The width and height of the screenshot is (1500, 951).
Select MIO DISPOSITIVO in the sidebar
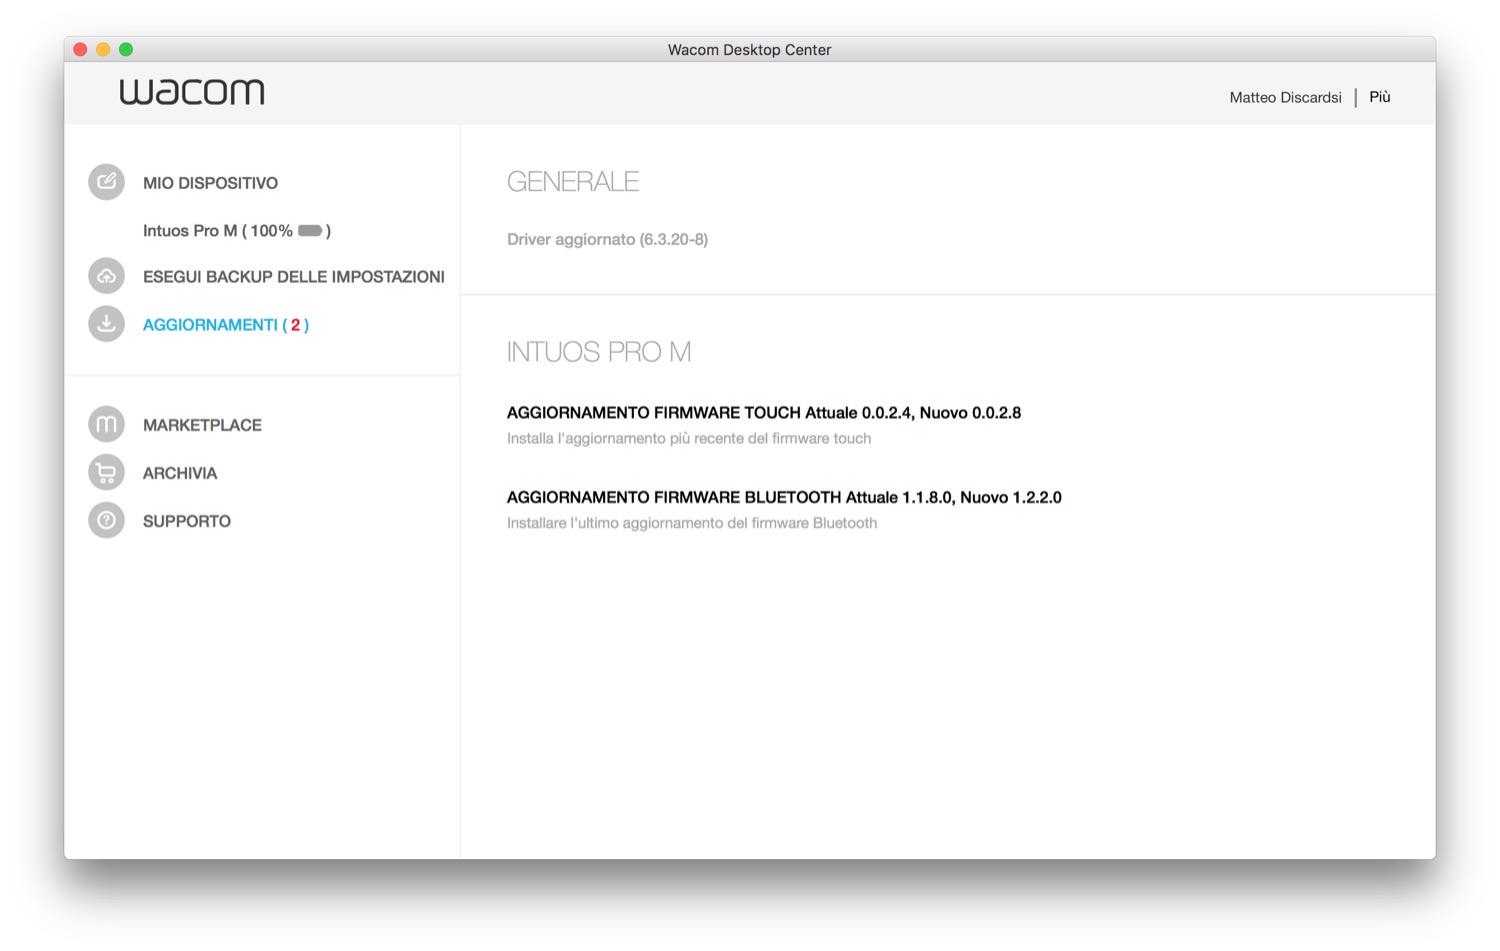[210, 183]
